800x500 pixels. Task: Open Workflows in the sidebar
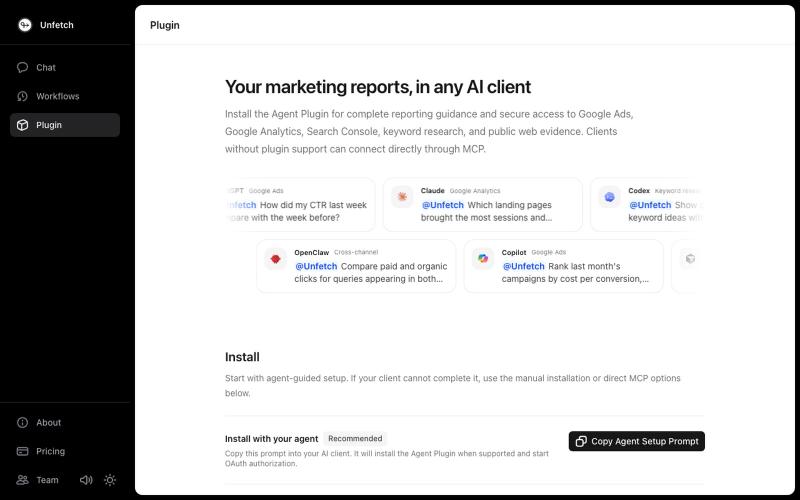(65, 96)
